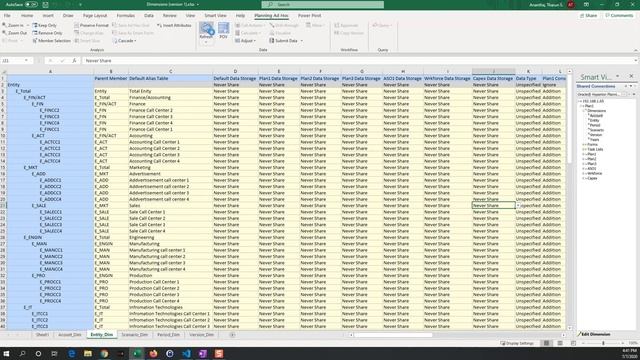The width and height of the screenshot is (640, 360).
Task: Select Entity dimension in Smart View tree
Action: pos(594,120)
